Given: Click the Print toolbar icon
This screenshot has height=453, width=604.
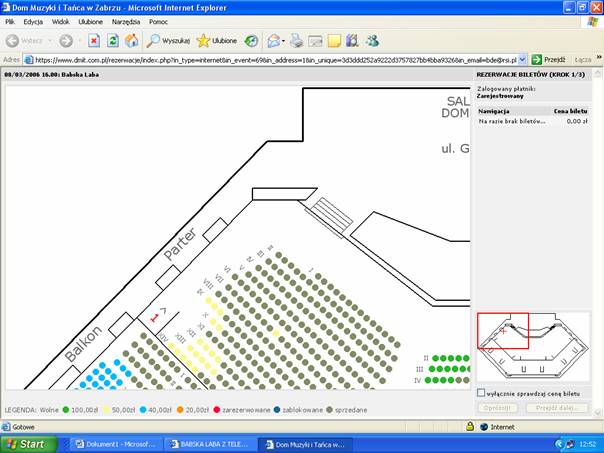Looking at the screenshot, I should click(x=296, y=41).
